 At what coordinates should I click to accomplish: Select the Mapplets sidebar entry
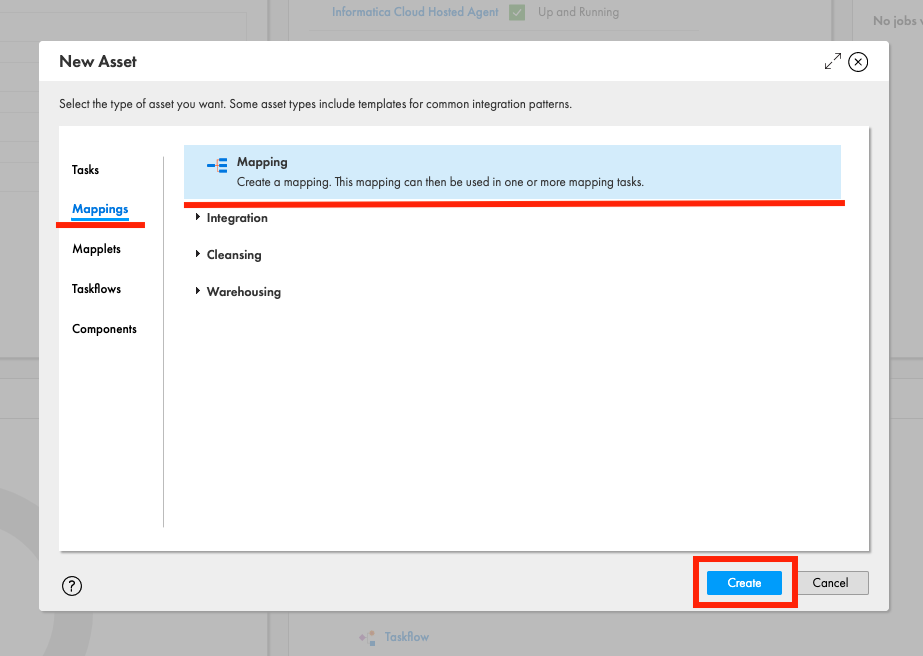[96, 248]
